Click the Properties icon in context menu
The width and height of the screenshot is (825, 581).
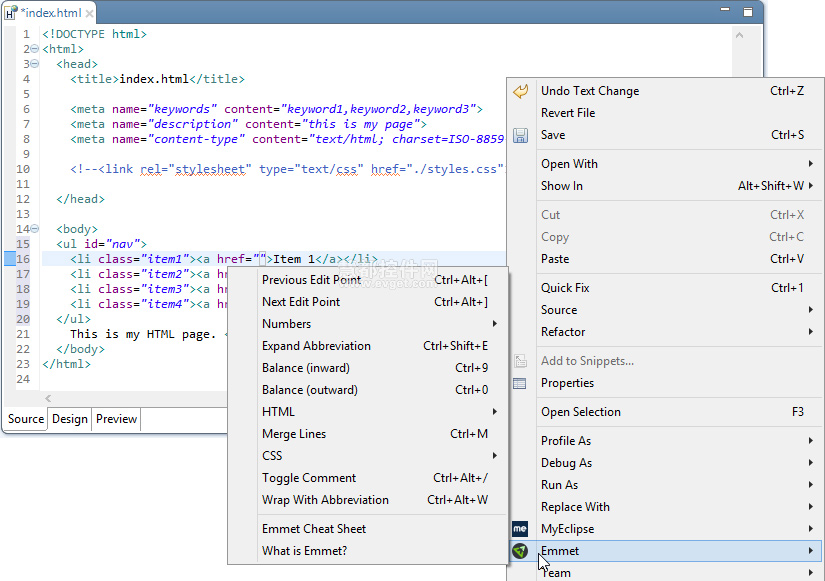520,383
